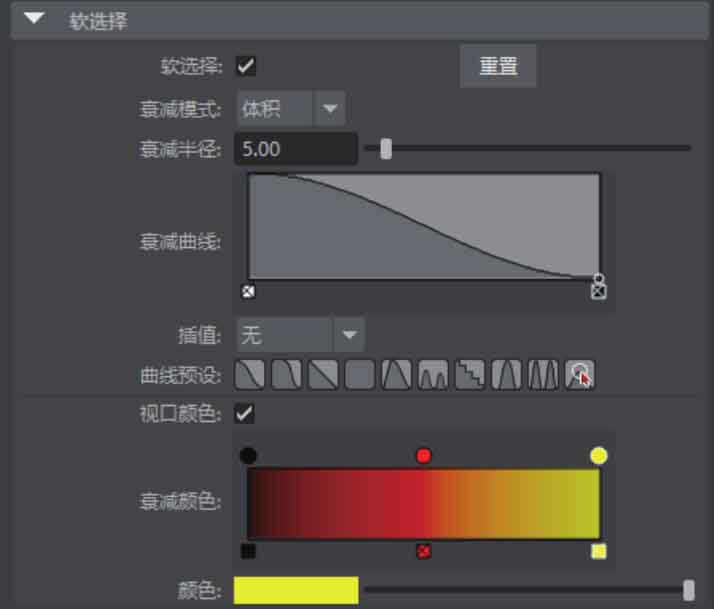Image resolution: width=714 pixels, height=609 pixels.
Task: Select the last curve preset icon
Action: [x=580, y=375]
